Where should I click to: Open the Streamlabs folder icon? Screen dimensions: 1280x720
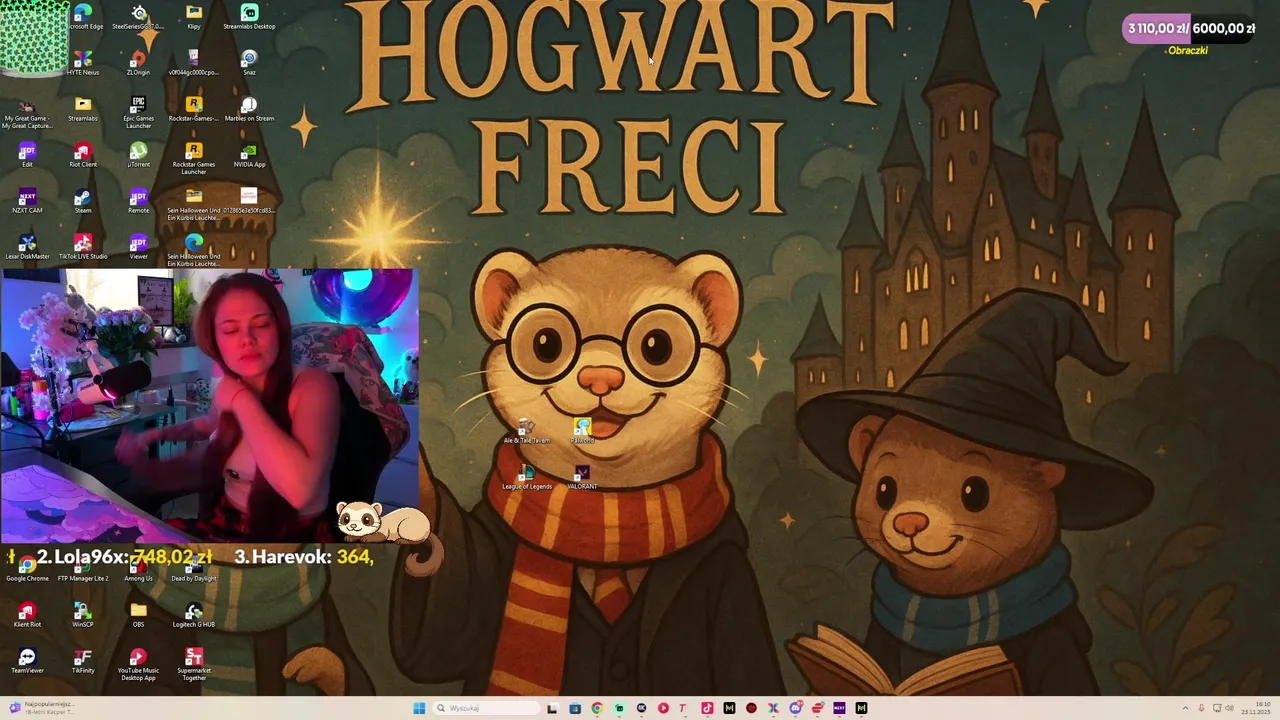pos(83,109)
